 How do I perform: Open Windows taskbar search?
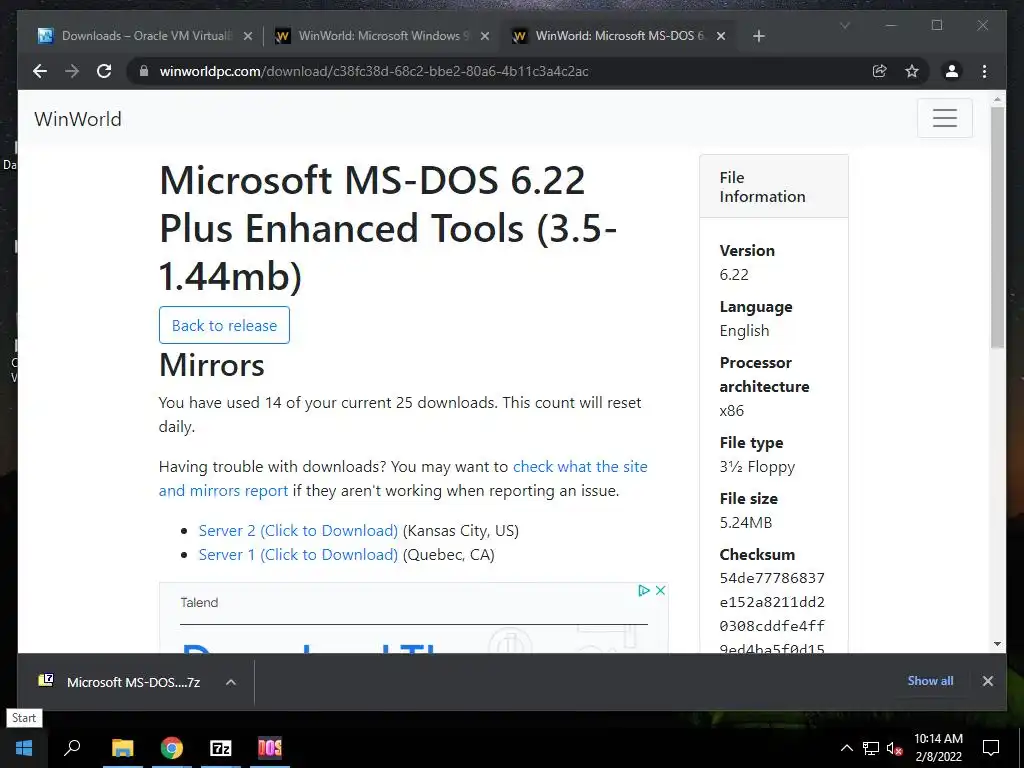pos(72,748)
